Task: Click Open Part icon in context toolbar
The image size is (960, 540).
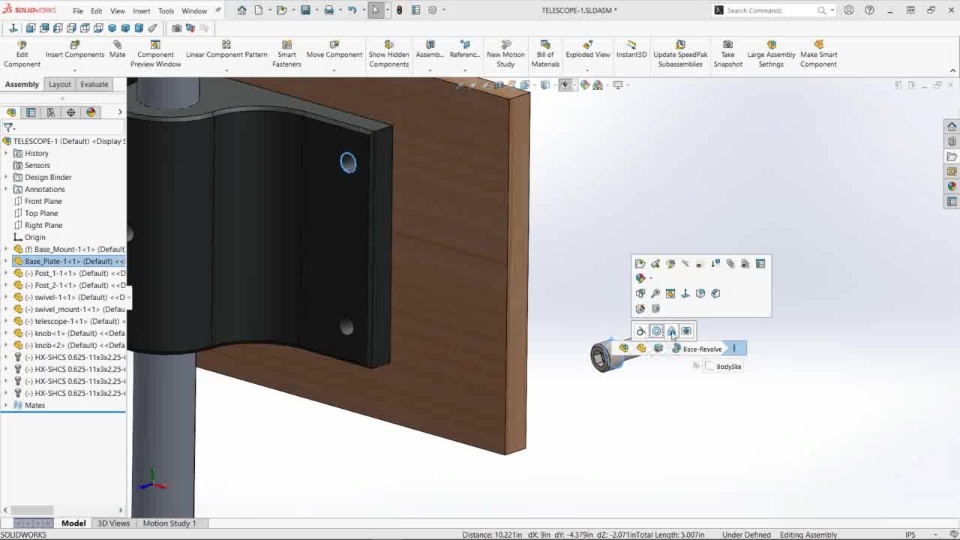Action: pos(640,263)
